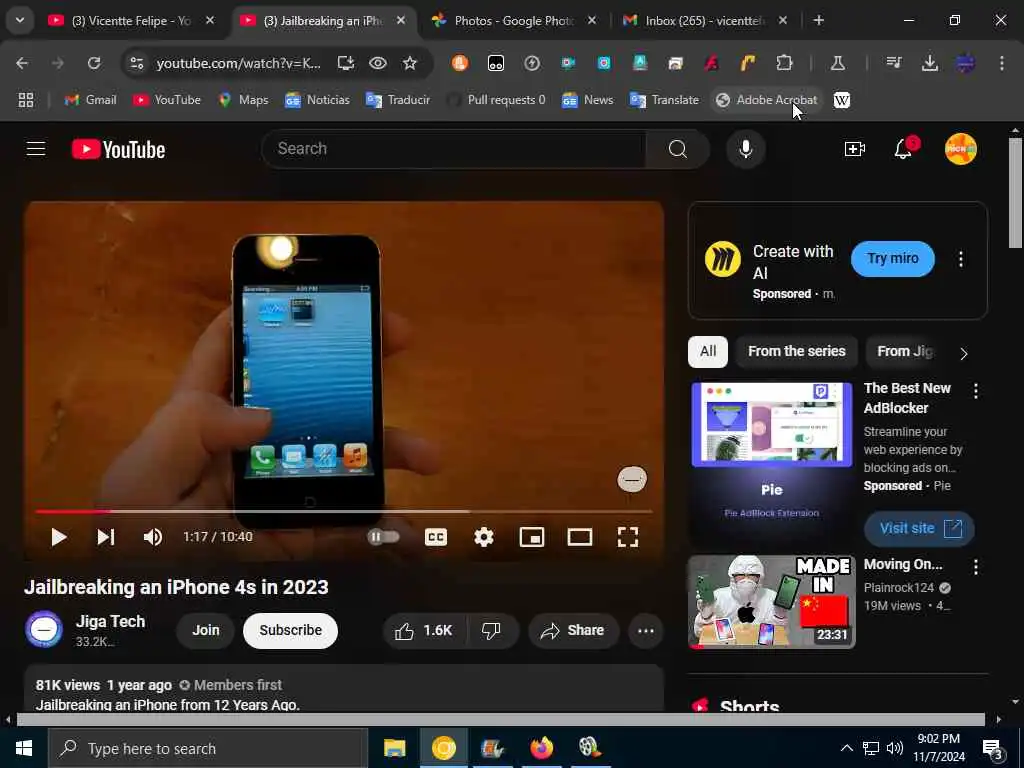Open the YouTube guide hamburger menu
1024x768 pixels.
[x=36, y=149]
